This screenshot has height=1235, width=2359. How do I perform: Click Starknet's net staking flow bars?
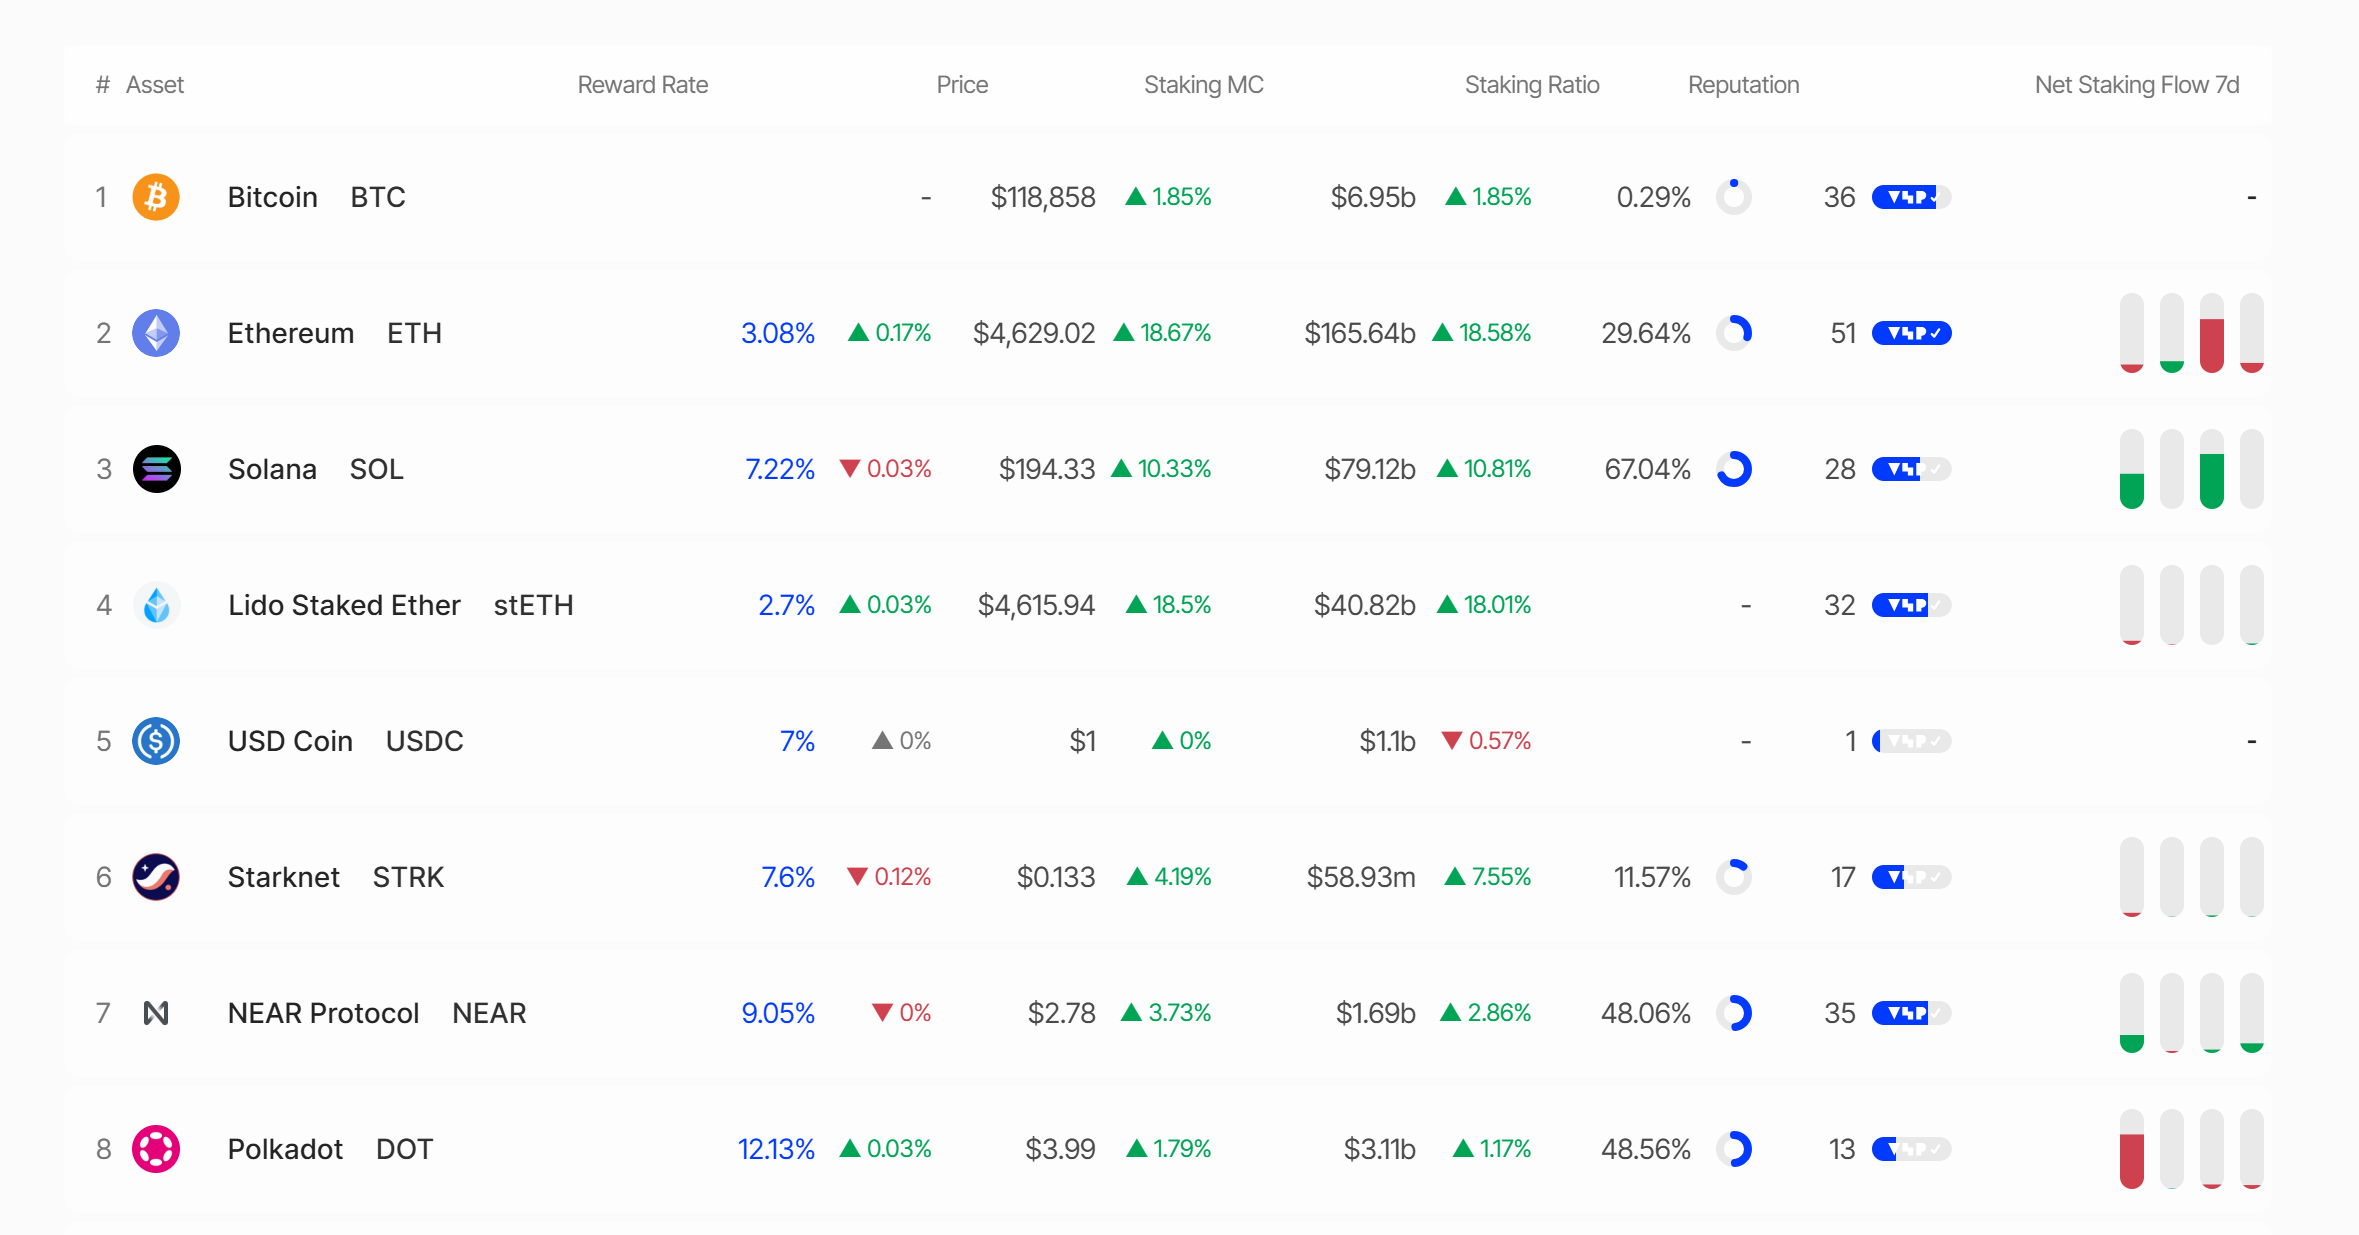(2192, 877)
